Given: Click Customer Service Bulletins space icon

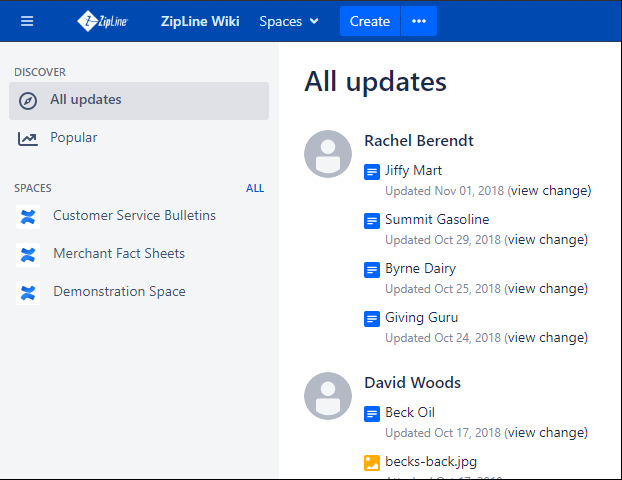Looking at the screenshot, I should 28,217.
